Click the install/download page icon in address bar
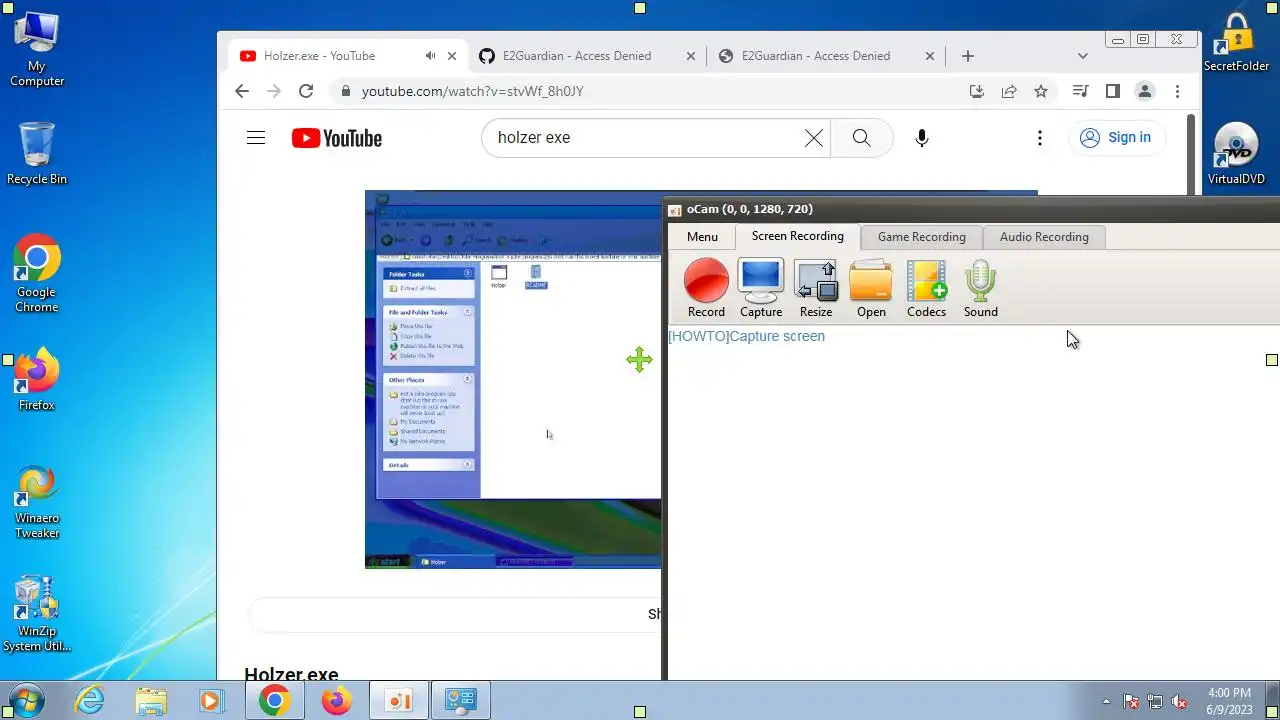 (x=977, y=91)
